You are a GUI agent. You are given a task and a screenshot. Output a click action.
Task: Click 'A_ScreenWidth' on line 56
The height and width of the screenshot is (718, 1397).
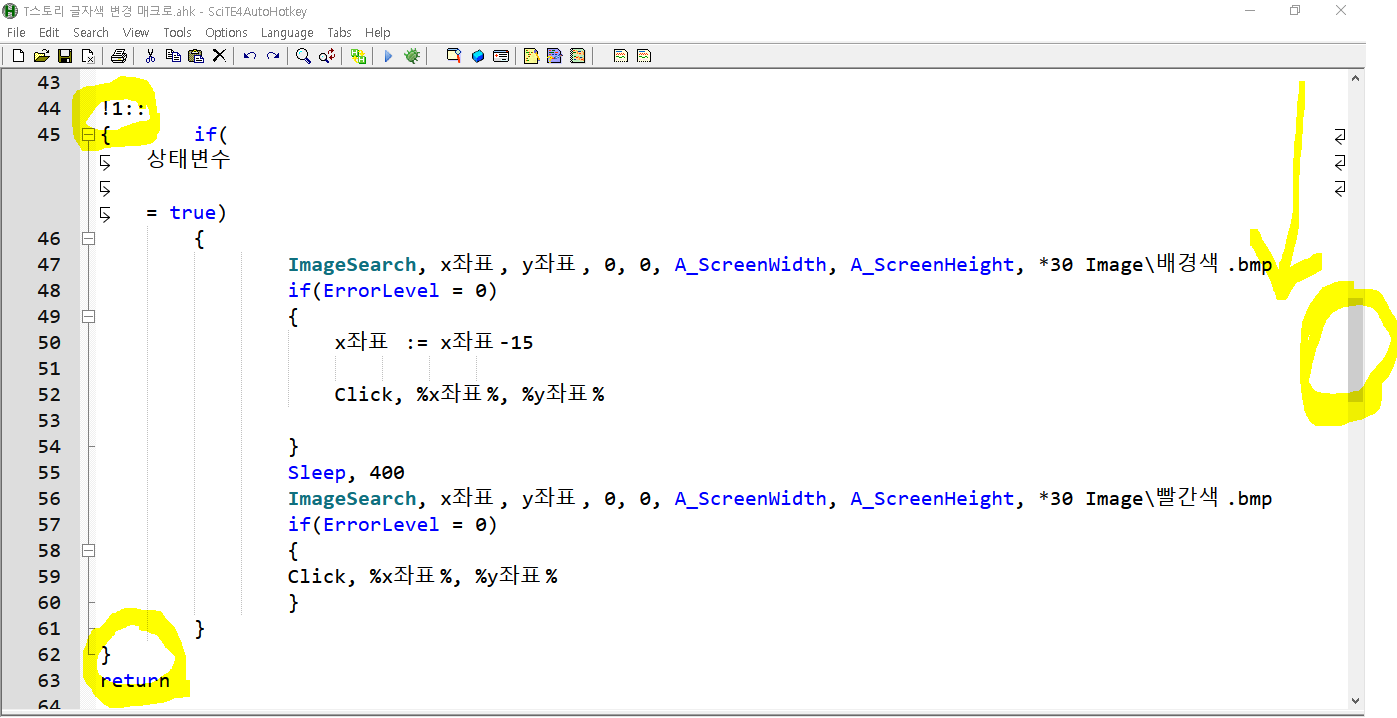[751, 498]
